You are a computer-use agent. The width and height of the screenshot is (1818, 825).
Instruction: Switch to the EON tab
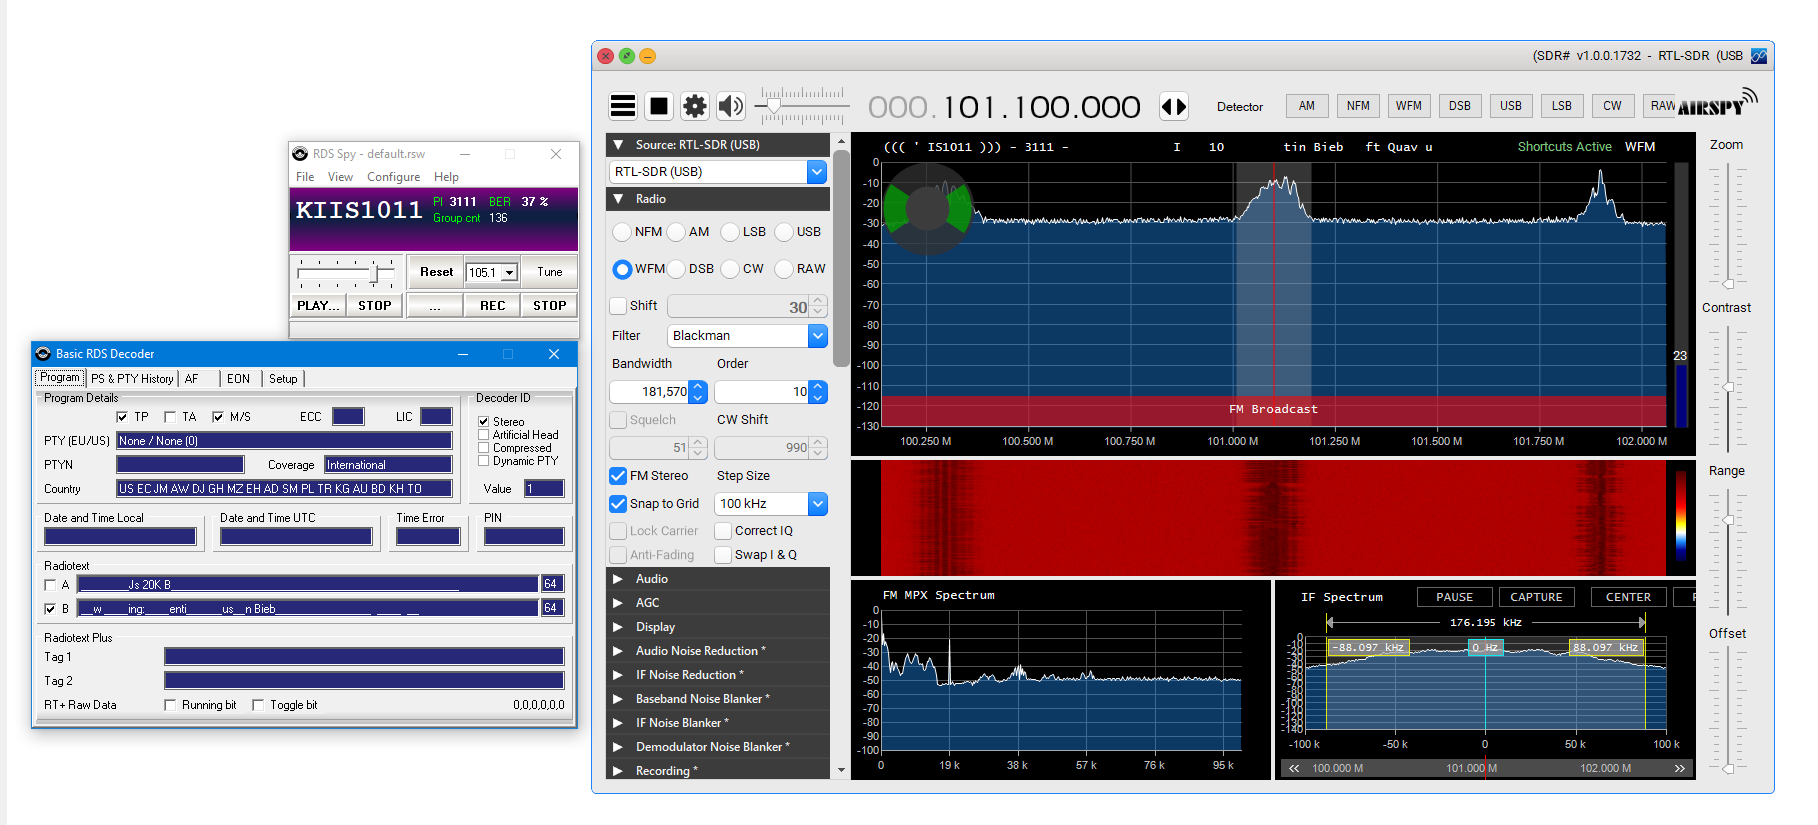point(238,379)
